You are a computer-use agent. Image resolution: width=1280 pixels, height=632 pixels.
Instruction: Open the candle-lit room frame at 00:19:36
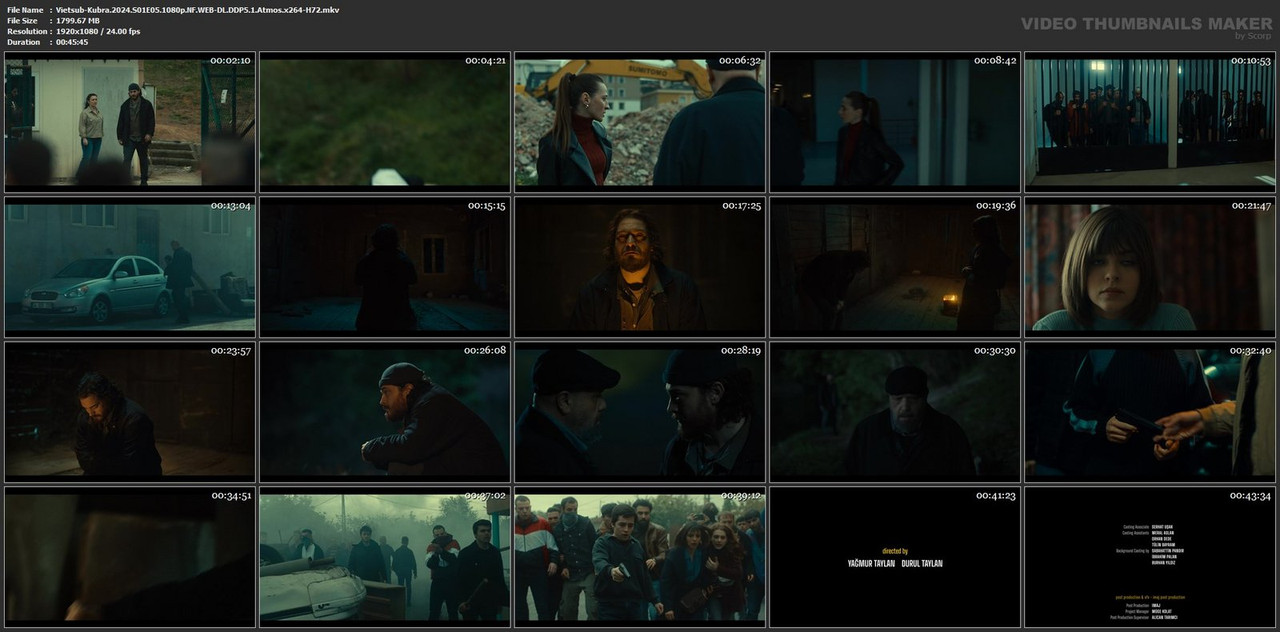895,267
